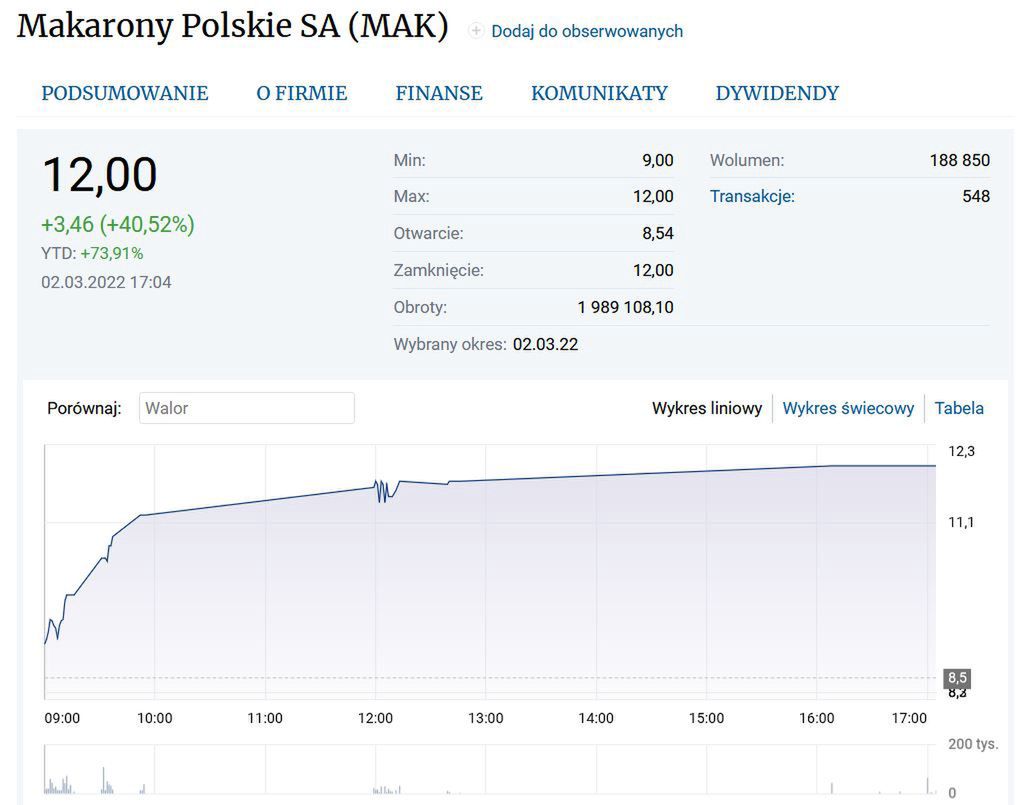The height and width of the screenshot is (805, 1016).
Task: Click the 12,00 current price display
Action: (99, 174)
